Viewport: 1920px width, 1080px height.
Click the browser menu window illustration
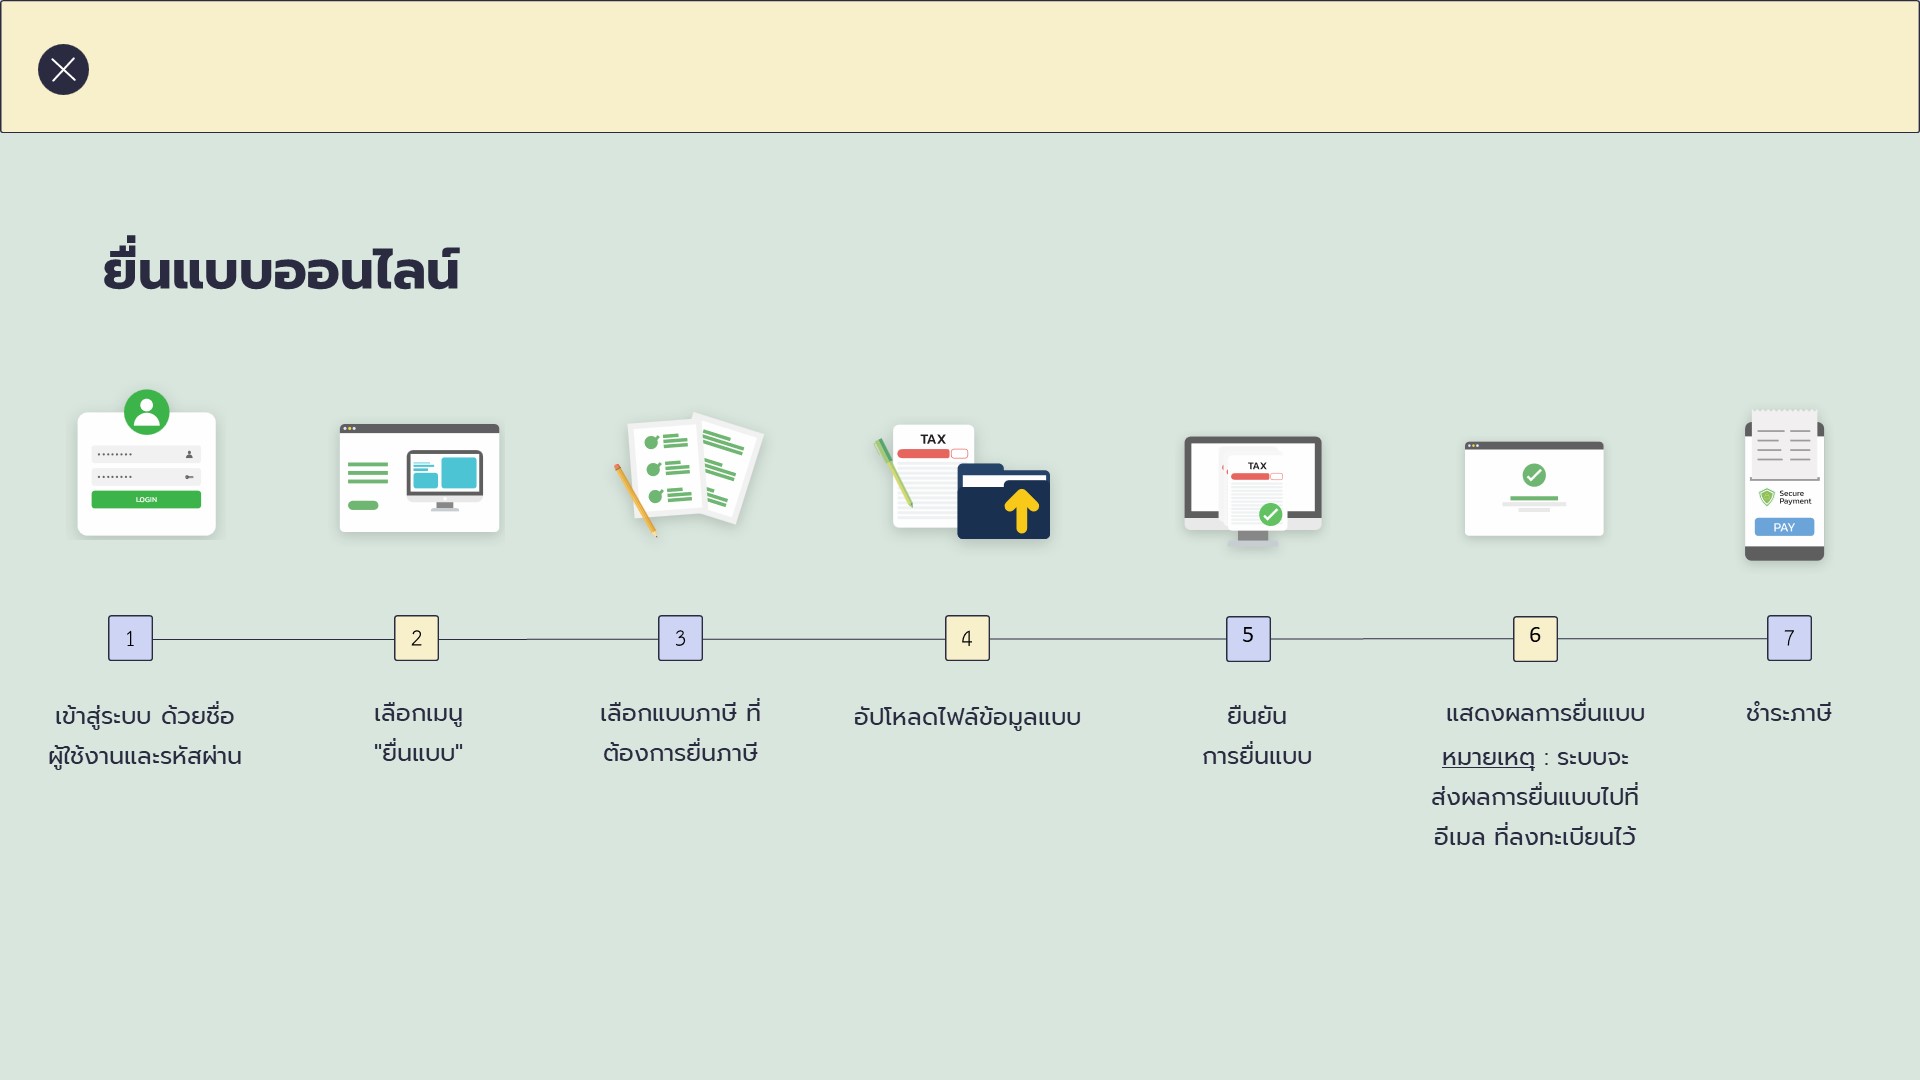tap(419, 480)
